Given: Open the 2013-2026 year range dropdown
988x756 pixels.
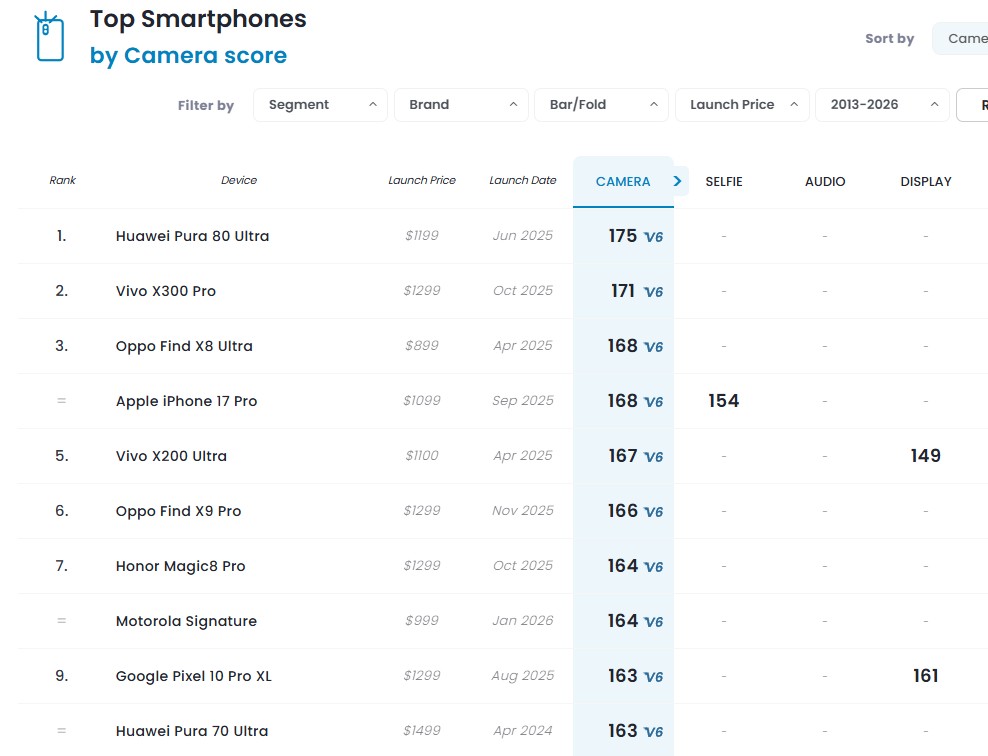Looking at the screenshot, I should [882, 104].
